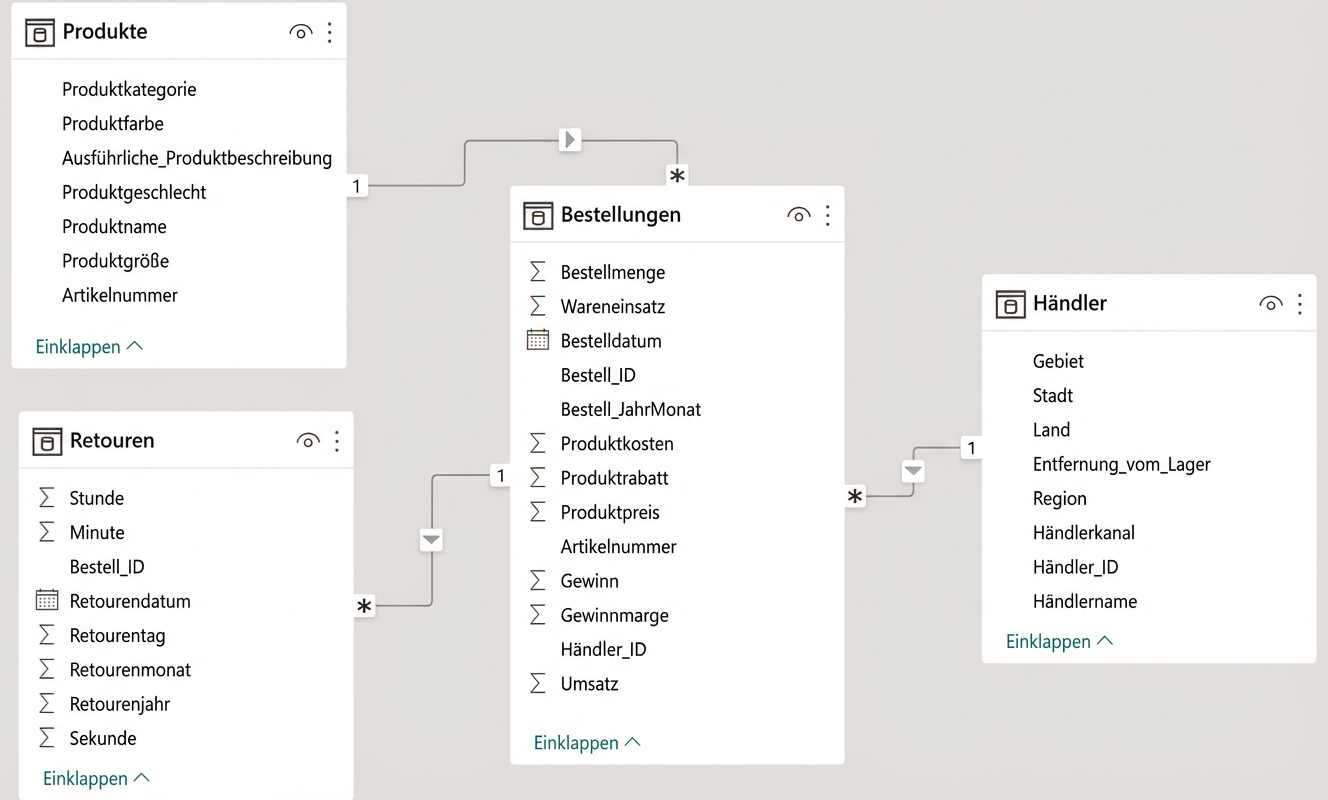Screen dimensions: 1328x800
Task: Collapse the Produkte table with Einklappen
Action: click(80, 346)
